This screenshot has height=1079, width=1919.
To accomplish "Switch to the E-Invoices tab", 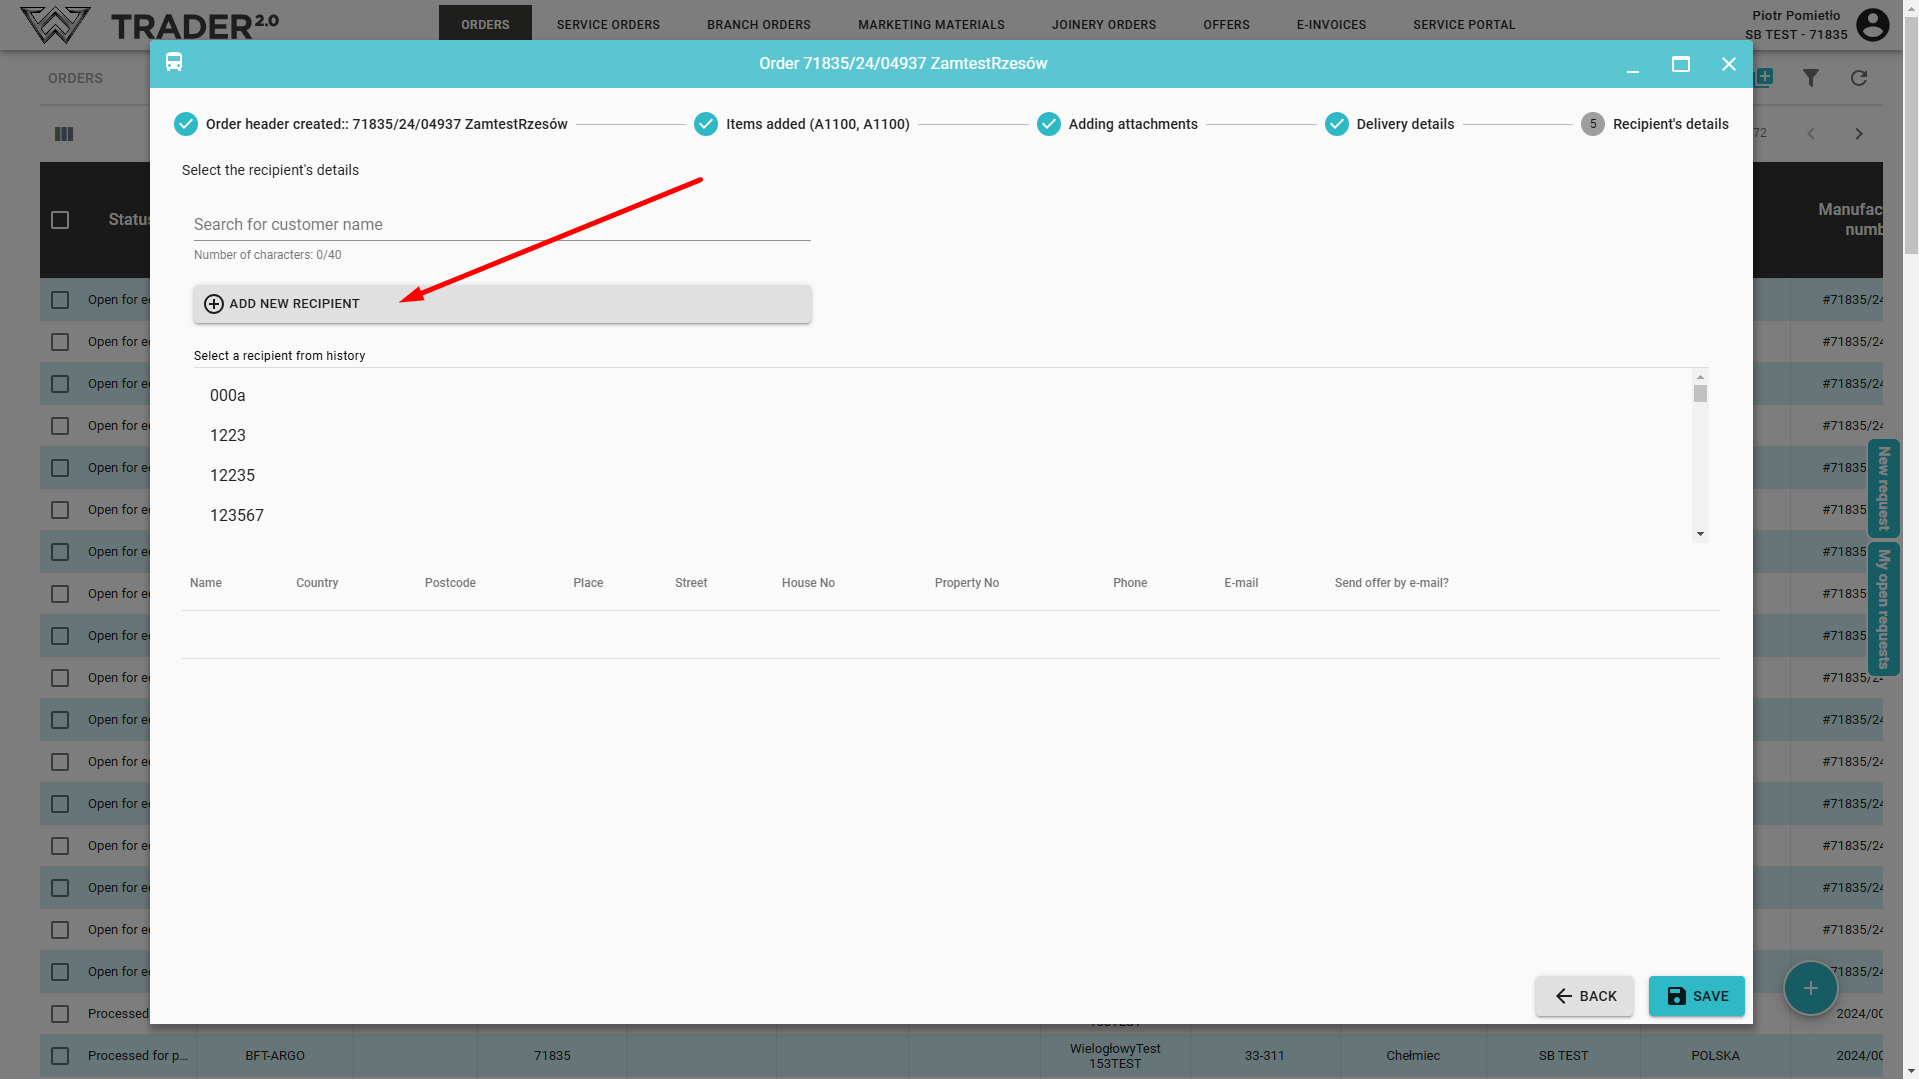I will click(x=1331, y=24).
